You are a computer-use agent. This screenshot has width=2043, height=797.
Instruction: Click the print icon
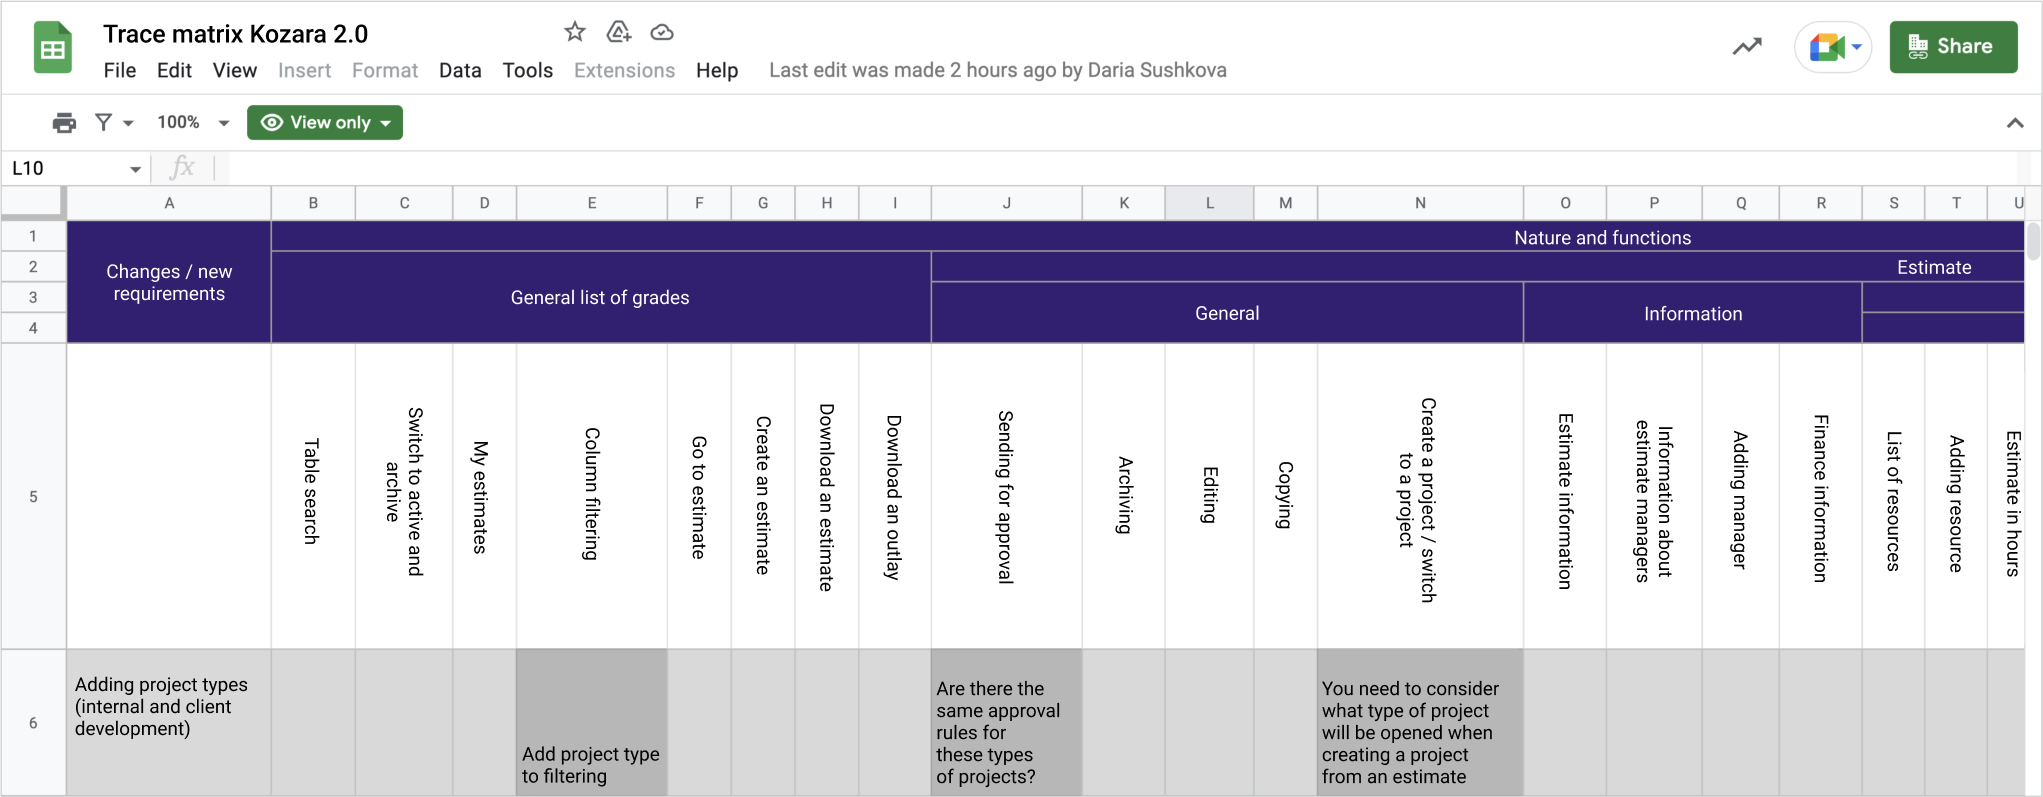coord(64,123)
